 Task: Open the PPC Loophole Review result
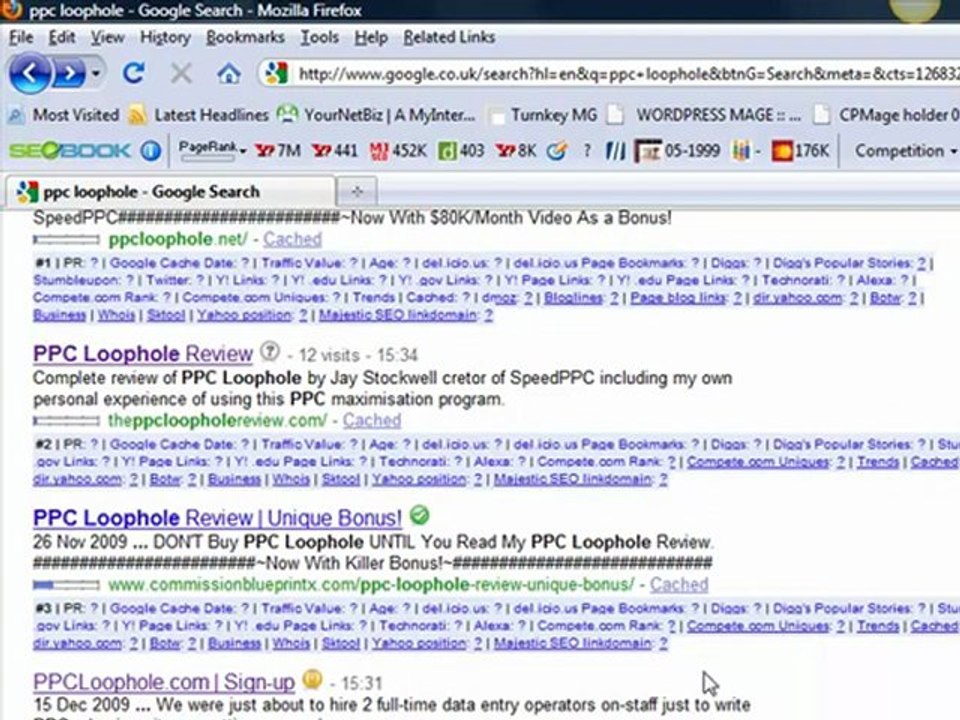143,354
